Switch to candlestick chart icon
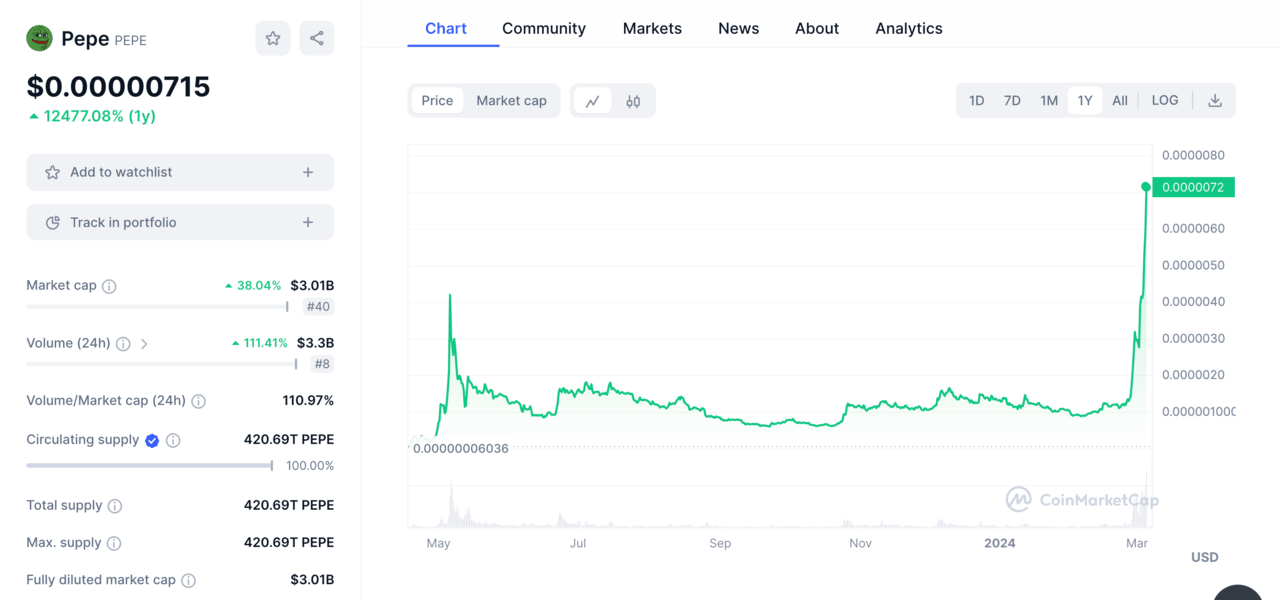 tap(633, 101)
